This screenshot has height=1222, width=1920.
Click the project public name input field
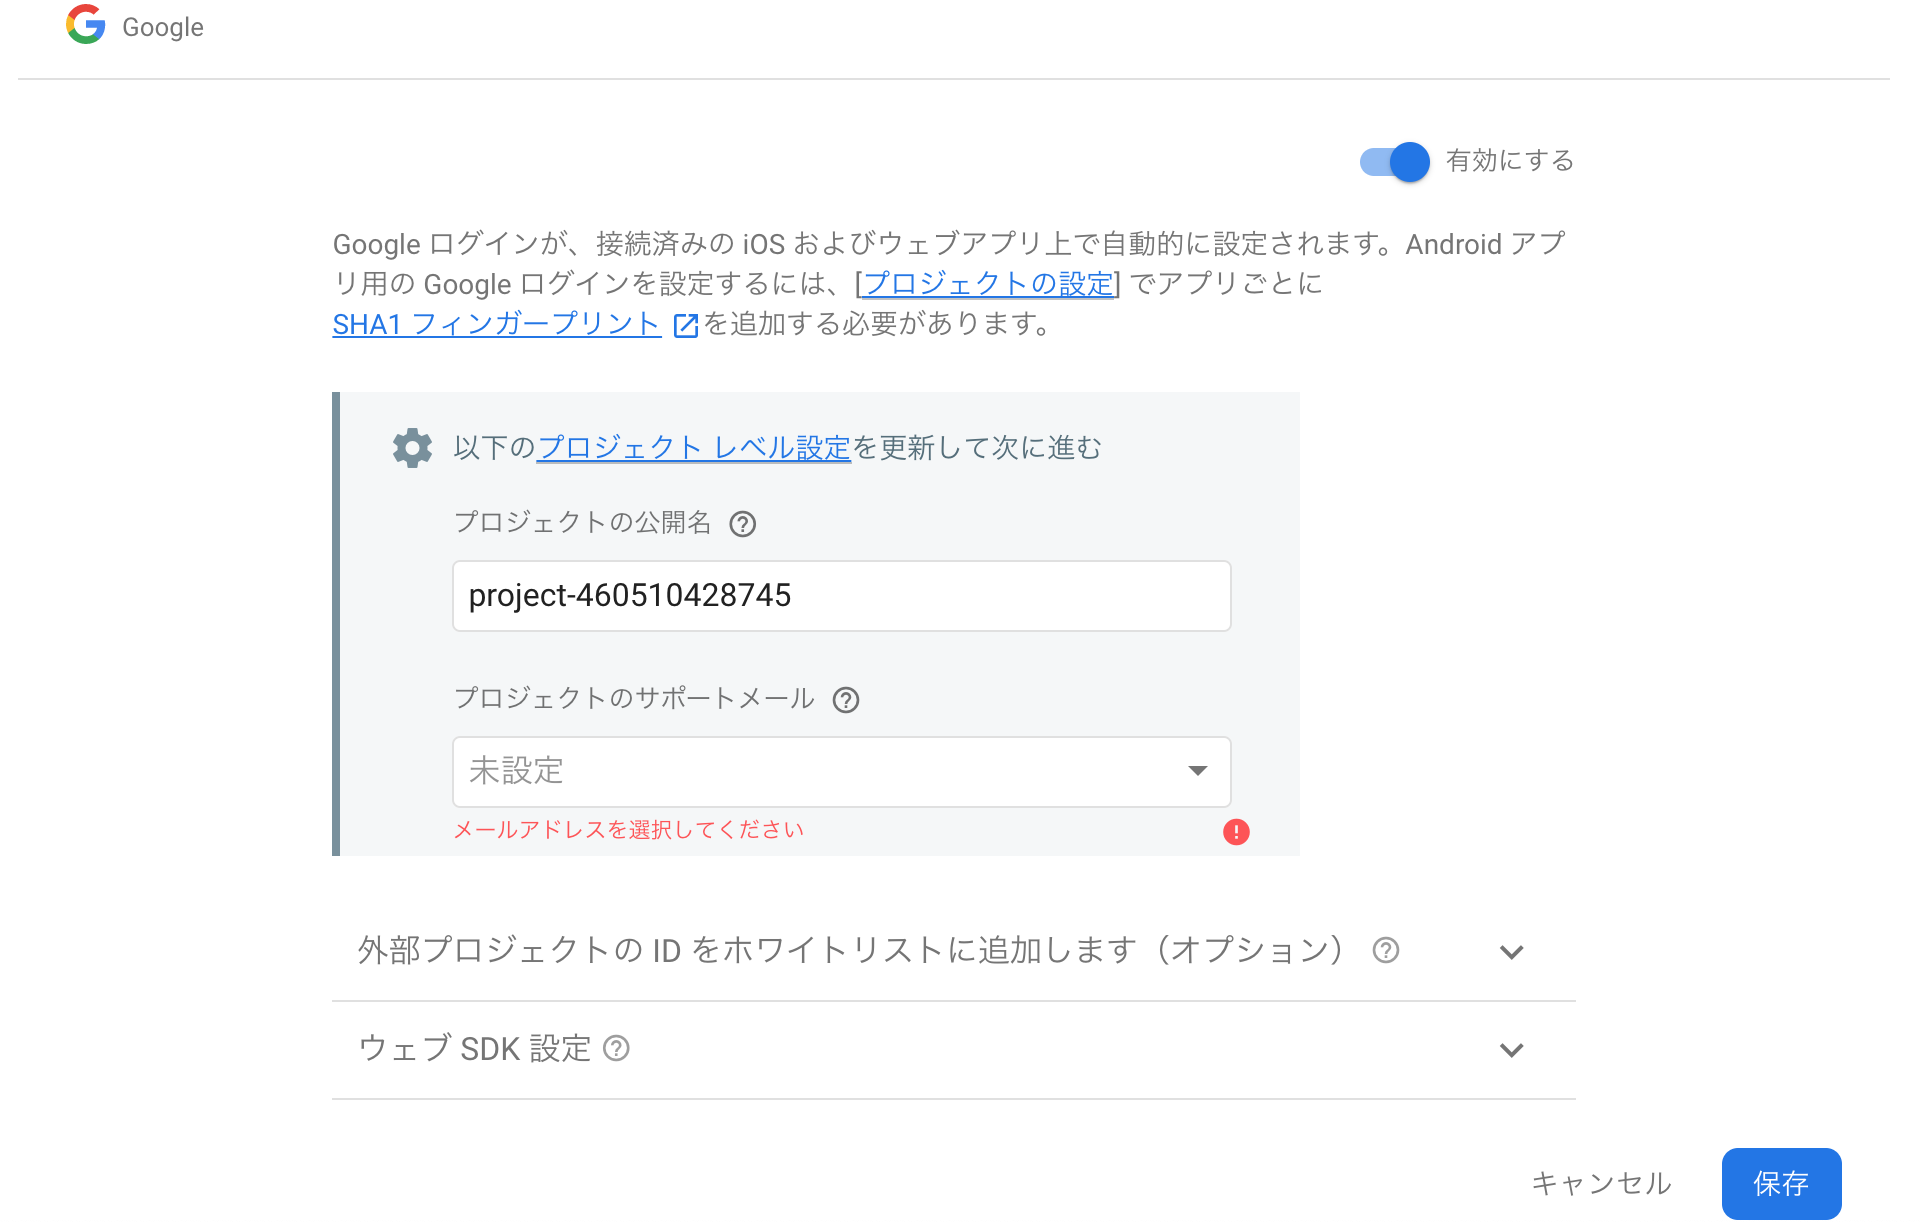point(840,595)
